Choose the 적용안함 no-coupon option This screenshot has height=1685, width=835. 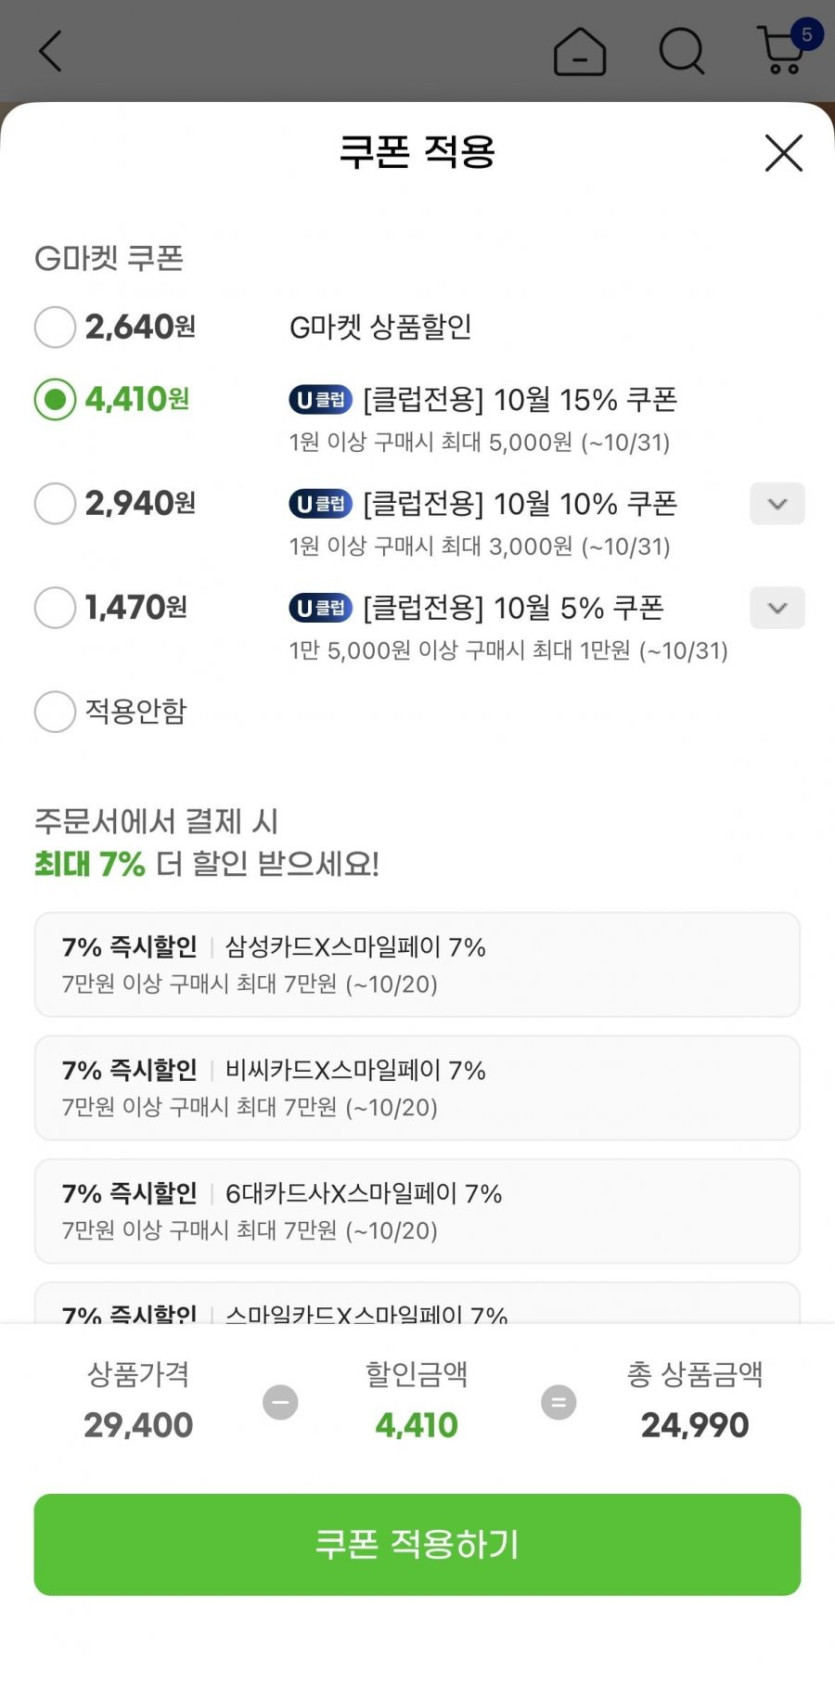tap(55, 712)
